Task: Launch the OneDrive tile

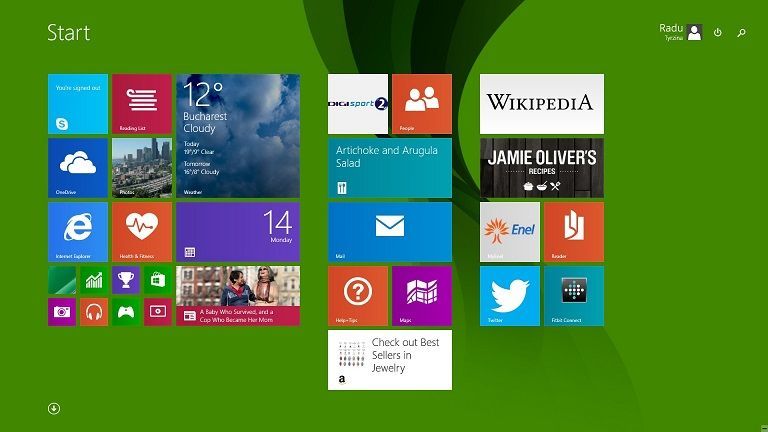Action: pyautogui.click(x=78, y=168)
